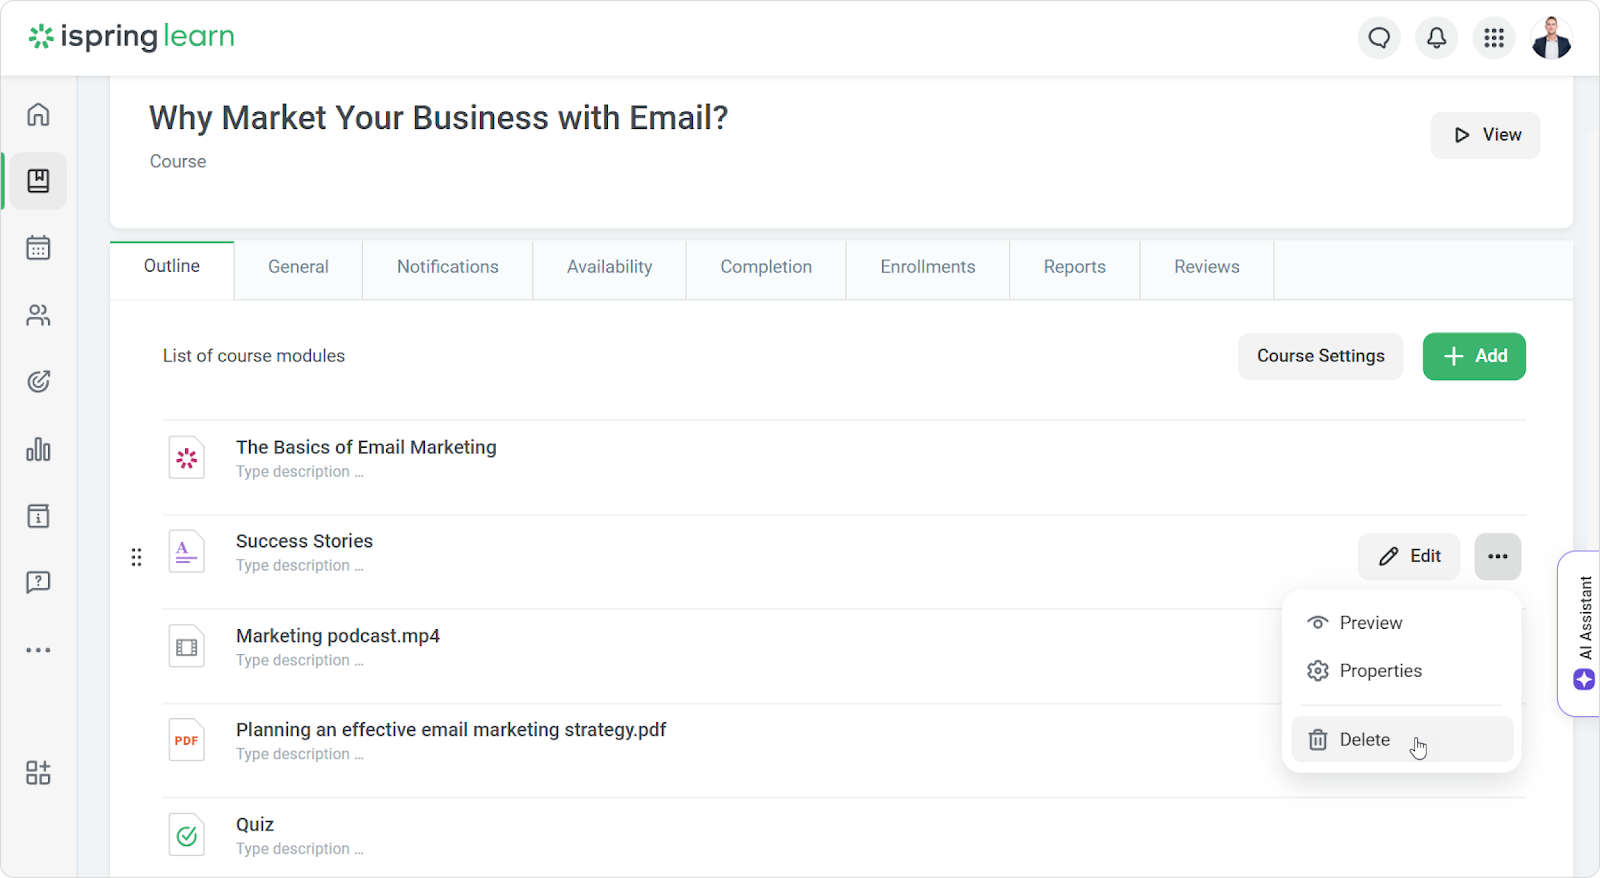Open the AI Assistant side panel
The width and height of the screenshot is (1600, 878).
point(1584,634)
